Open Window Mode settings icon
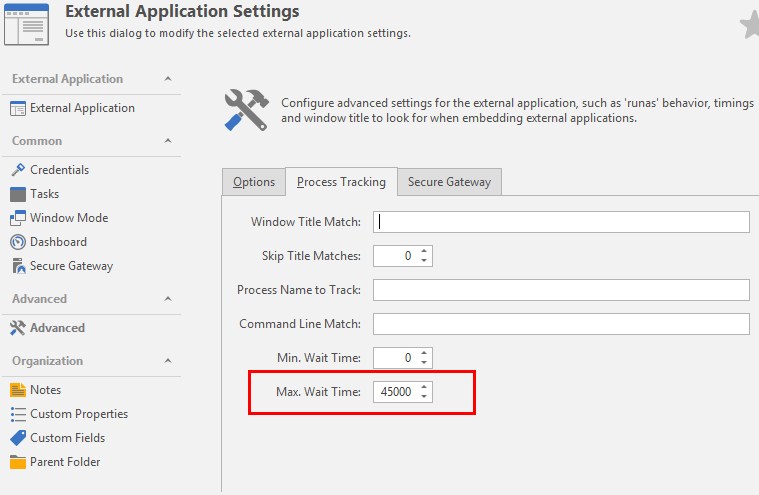This screenshot has width=759, height=495. click(x=18, y=218)
